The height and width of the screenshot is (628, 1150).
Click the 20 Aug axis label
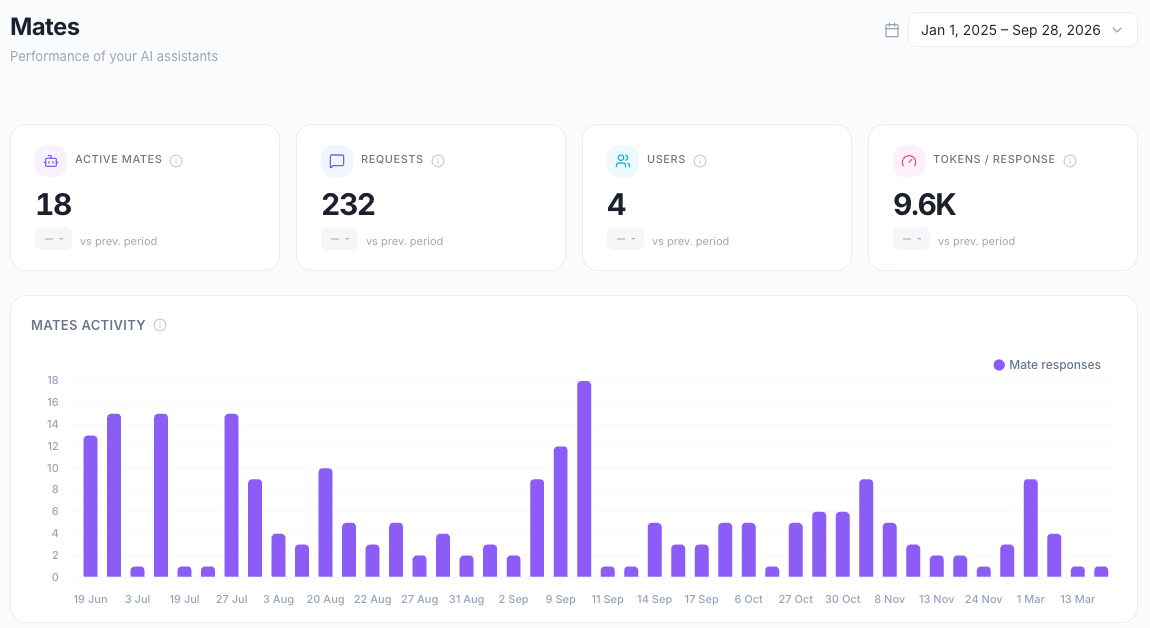326,599
